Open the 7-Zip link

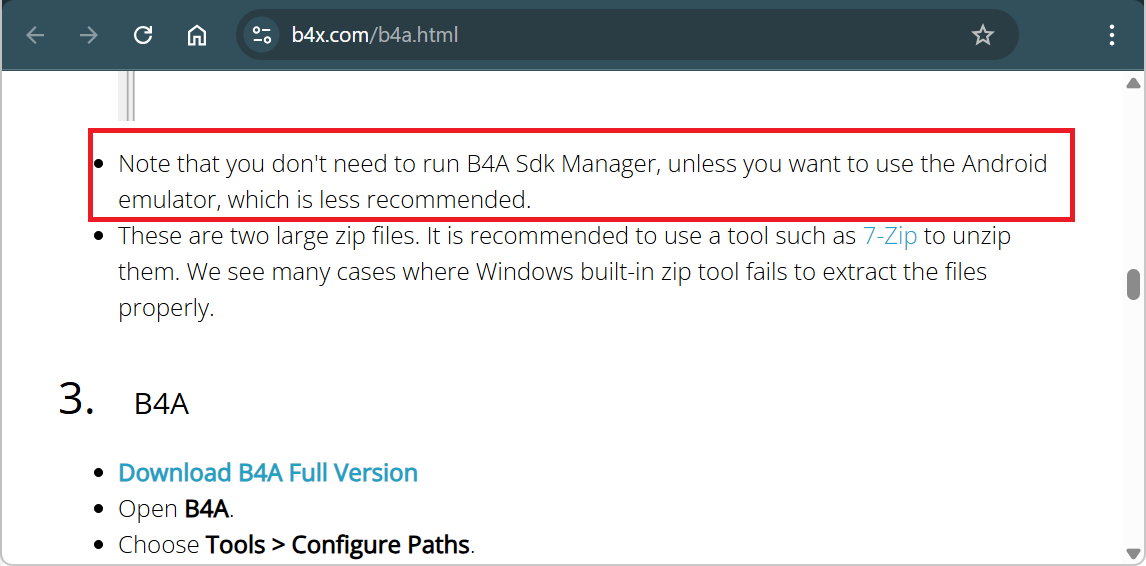(x=889, y=237)
